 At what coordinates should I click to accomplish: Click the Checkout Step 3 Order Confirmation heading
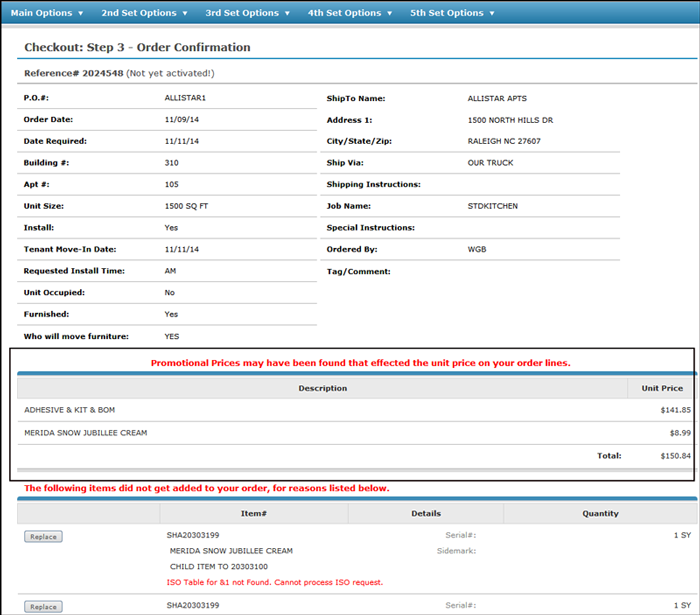point(137,47)
